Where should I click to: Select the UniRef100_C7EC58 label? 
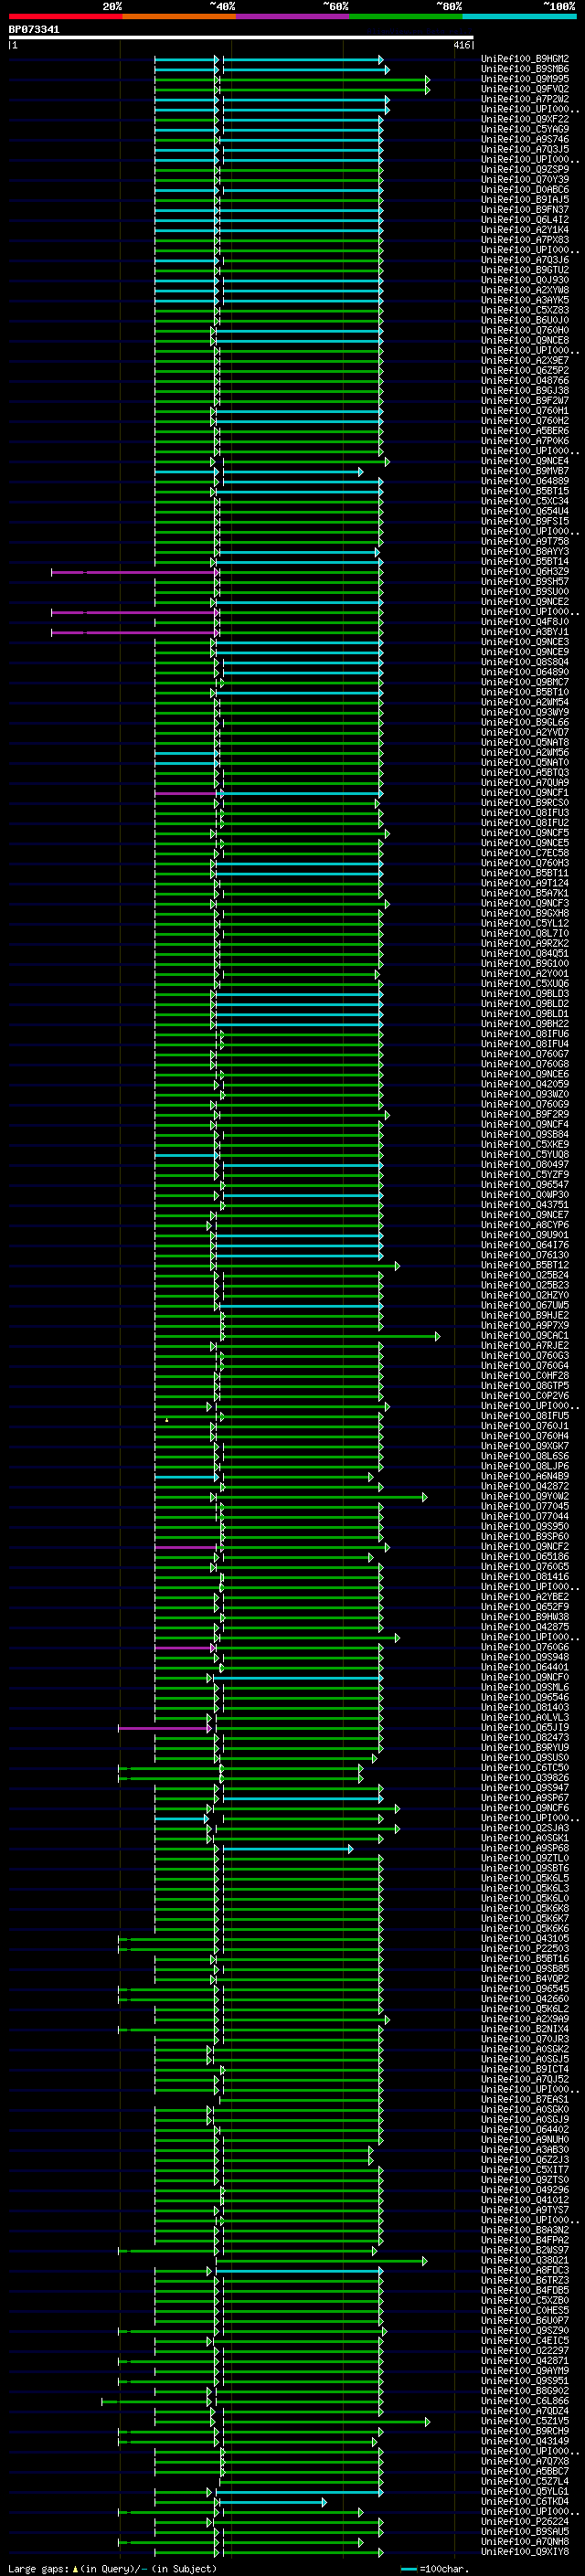[x=525, y=853]
